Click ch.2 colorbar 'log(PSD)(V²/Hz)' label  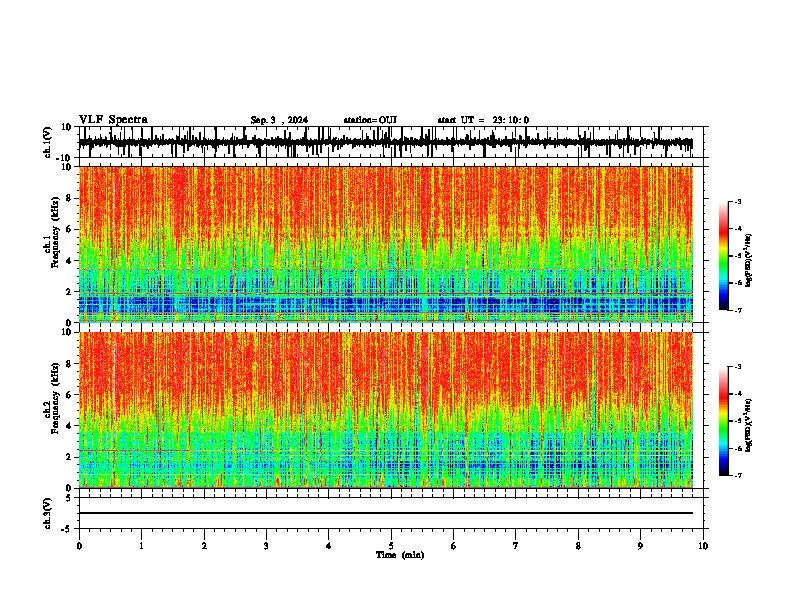coord(749,425)
